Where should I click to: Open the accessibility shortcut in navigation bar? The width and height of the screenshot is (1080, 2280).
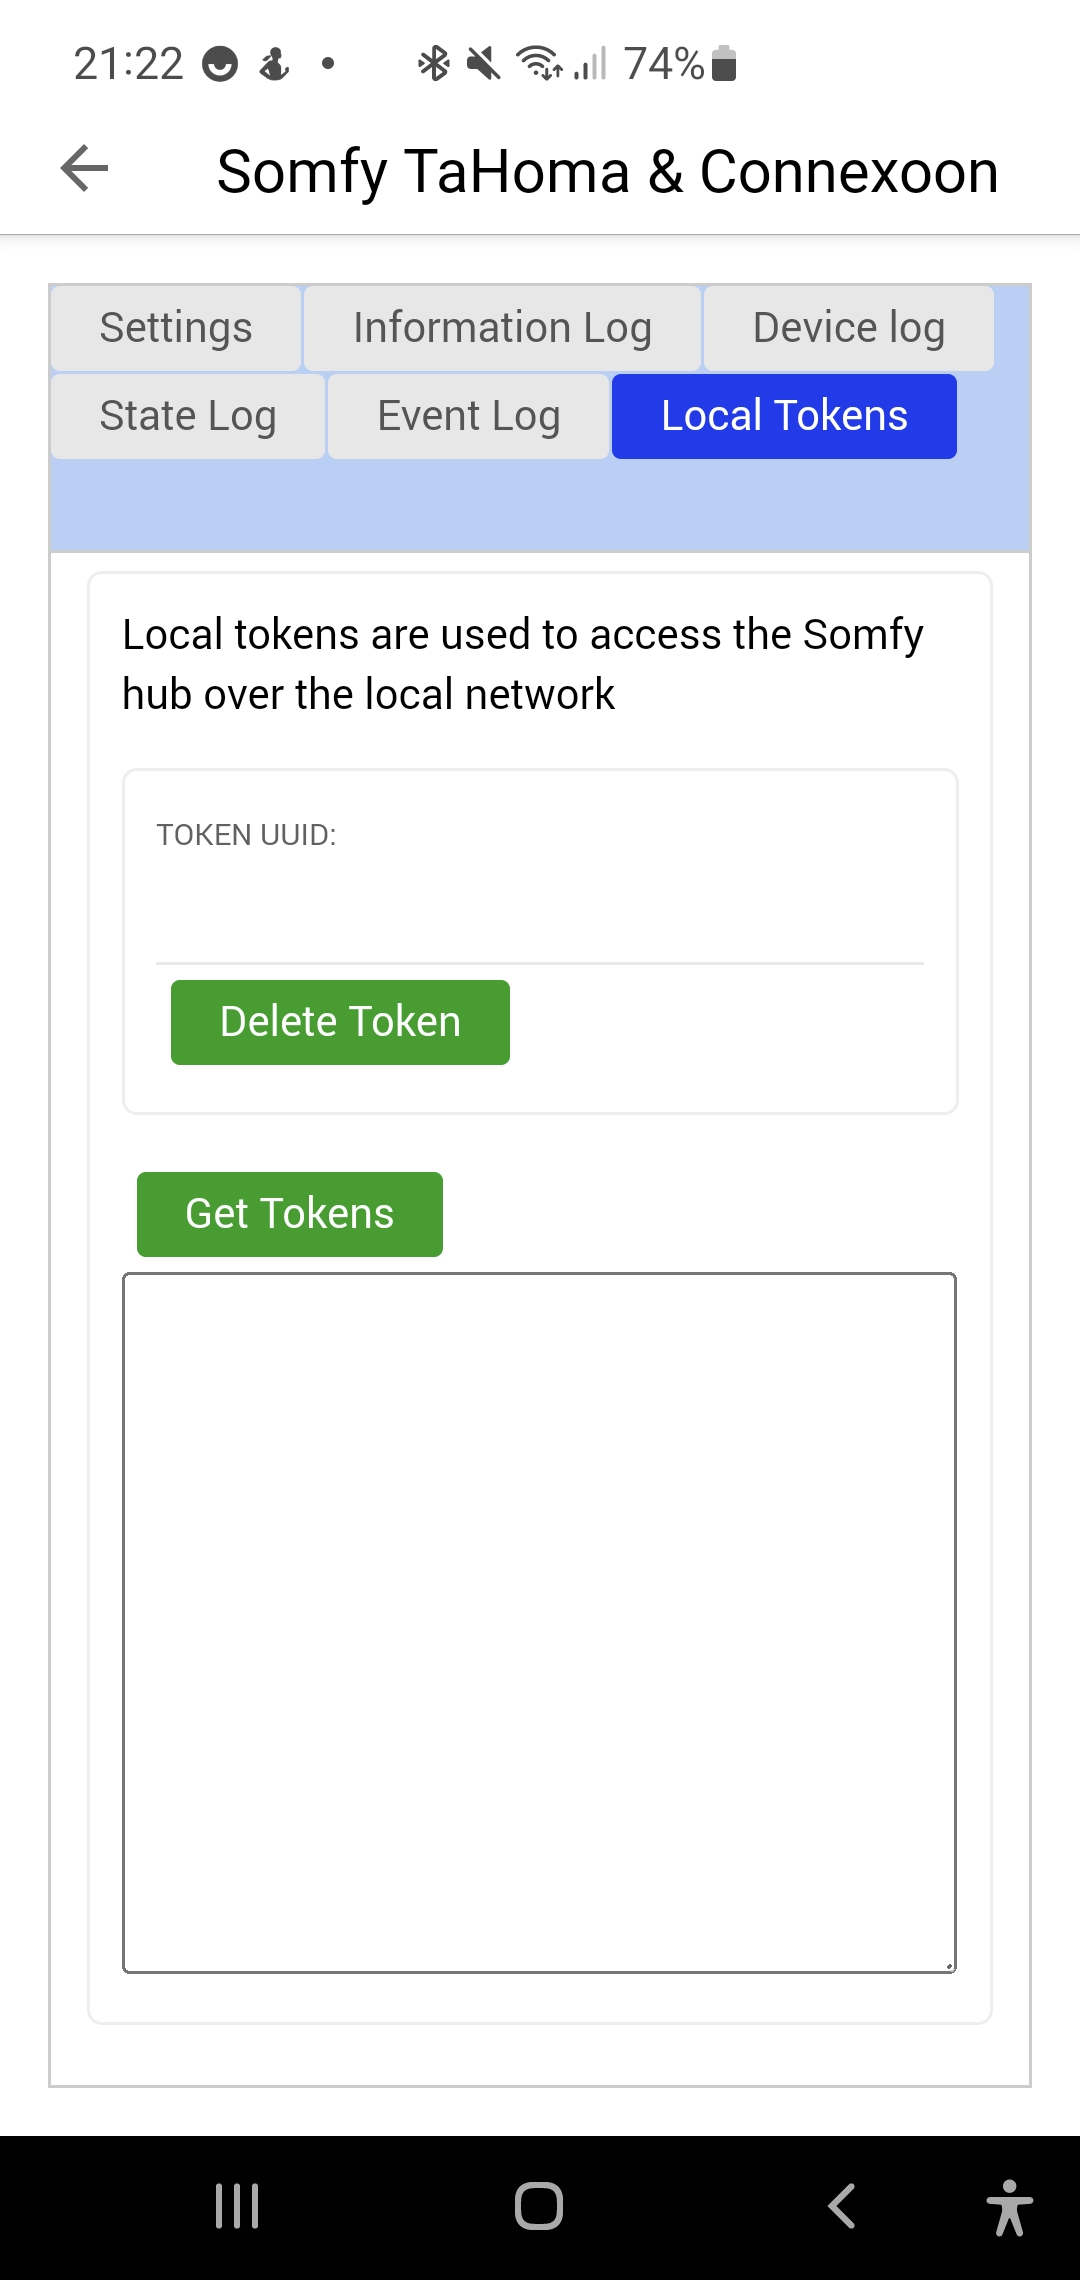(1009, 2207)
